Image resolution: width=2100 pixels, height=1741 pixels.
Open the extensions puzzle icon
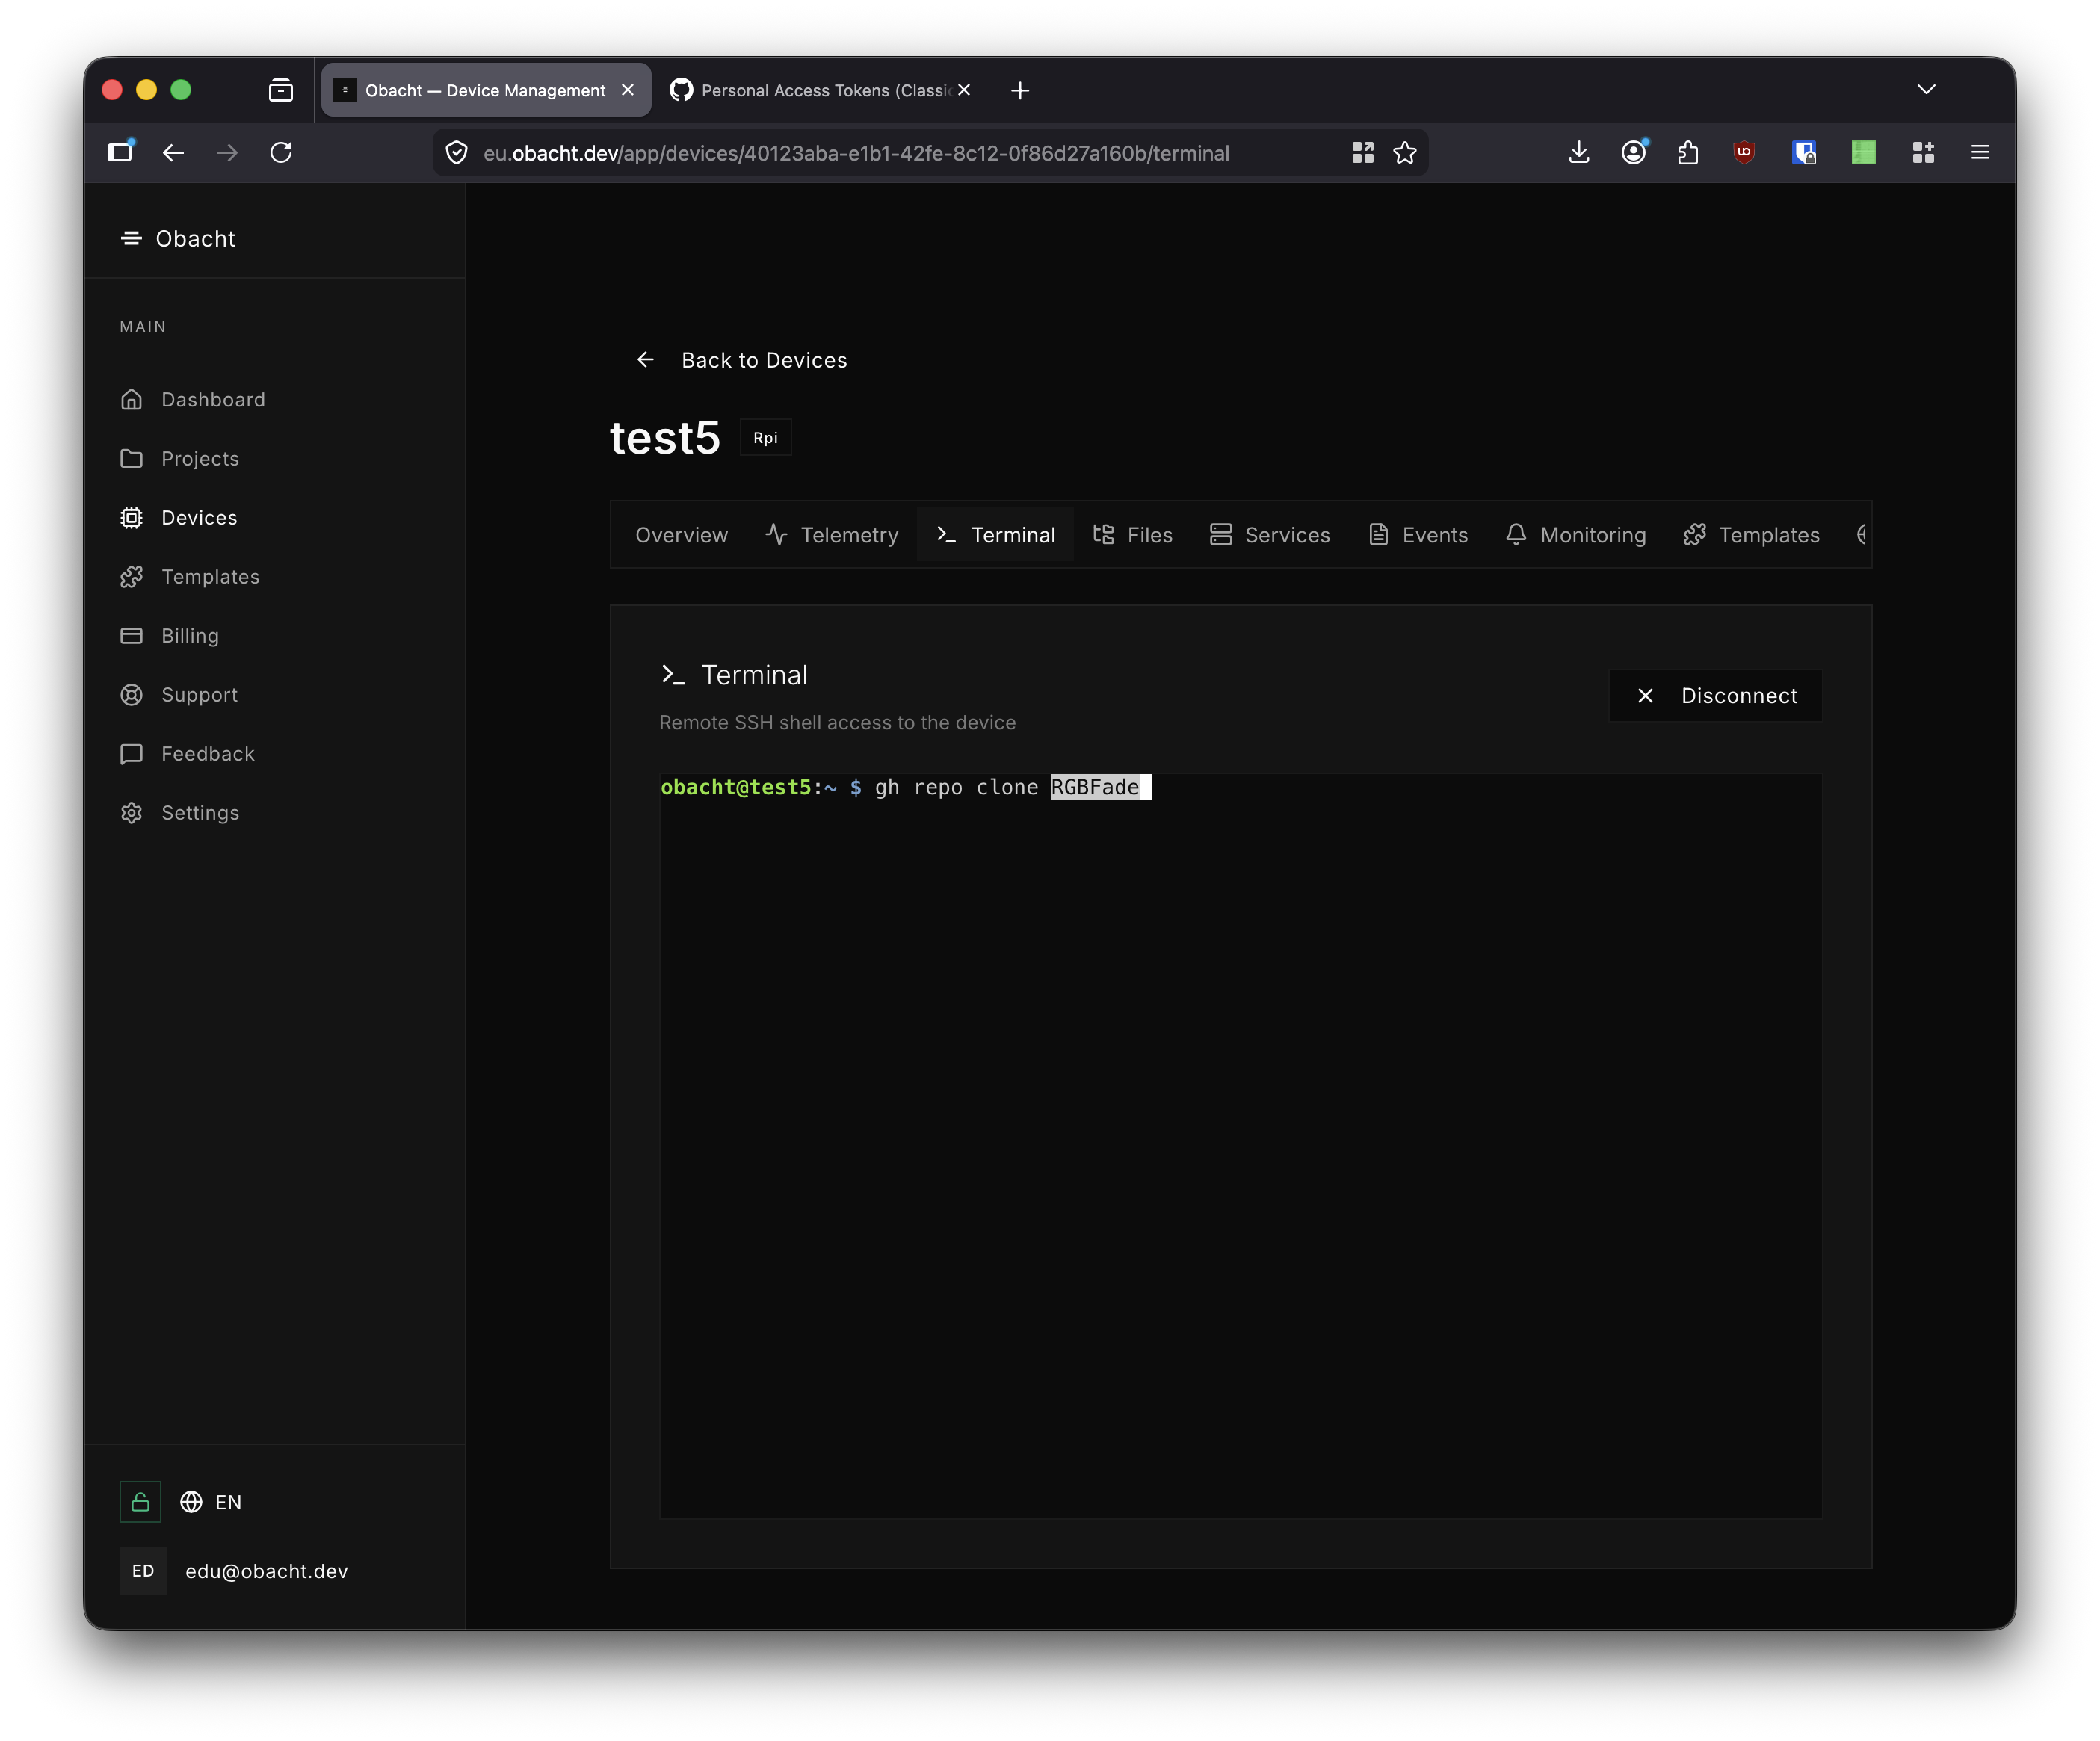tap(1688, 152)
